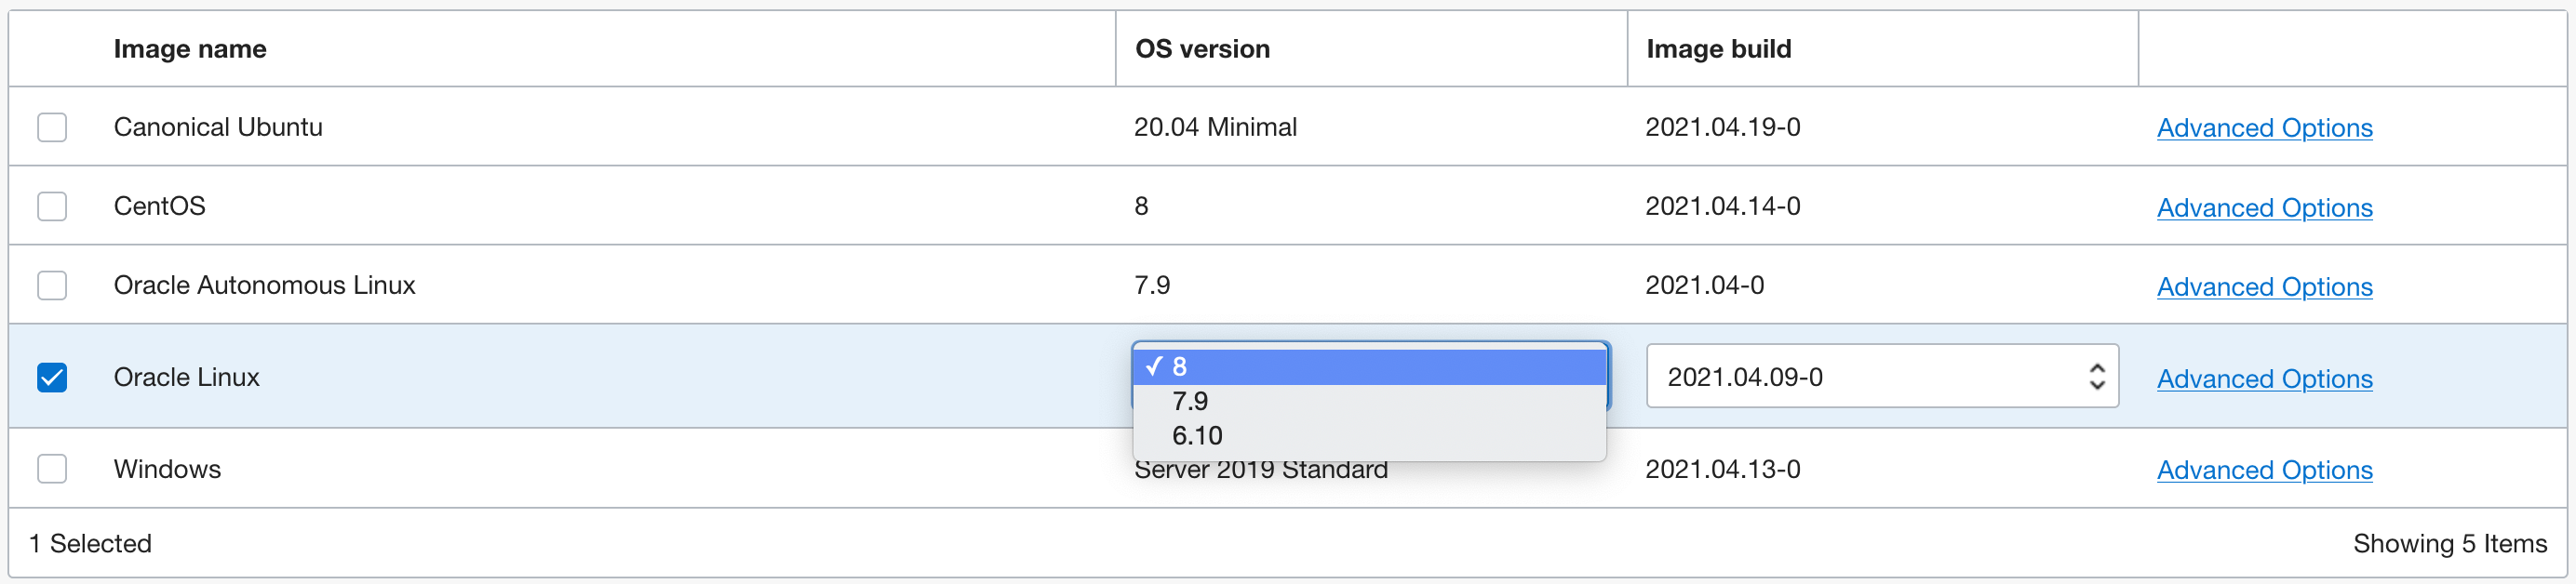
Task: Open Advanced Options for Windows
Action: click(2264, 469)
